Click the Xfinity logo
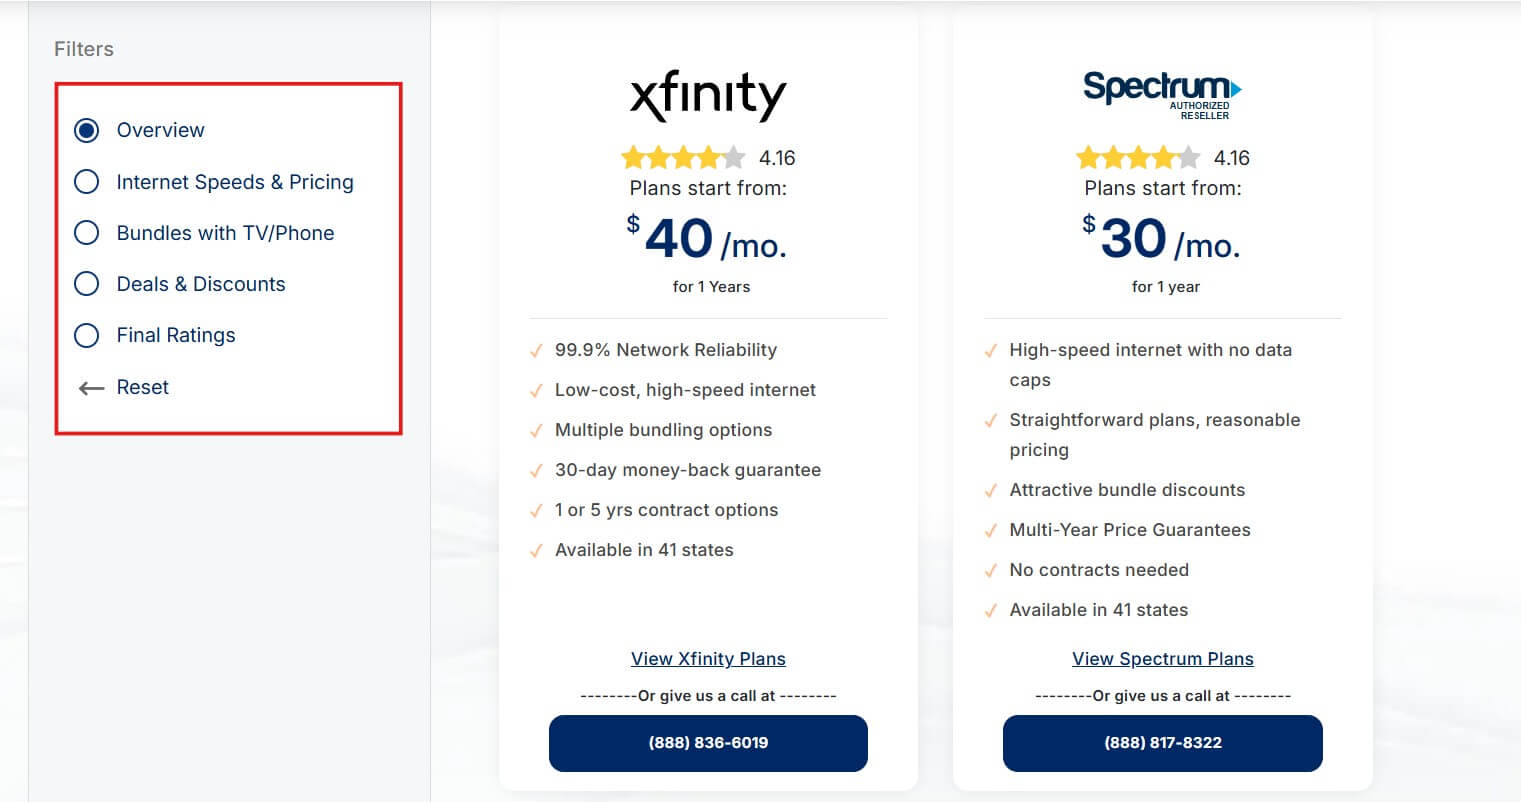Image resolution: width=1521 pixels, height=802 pixels. pyautogui.click(x=708, y=96)
